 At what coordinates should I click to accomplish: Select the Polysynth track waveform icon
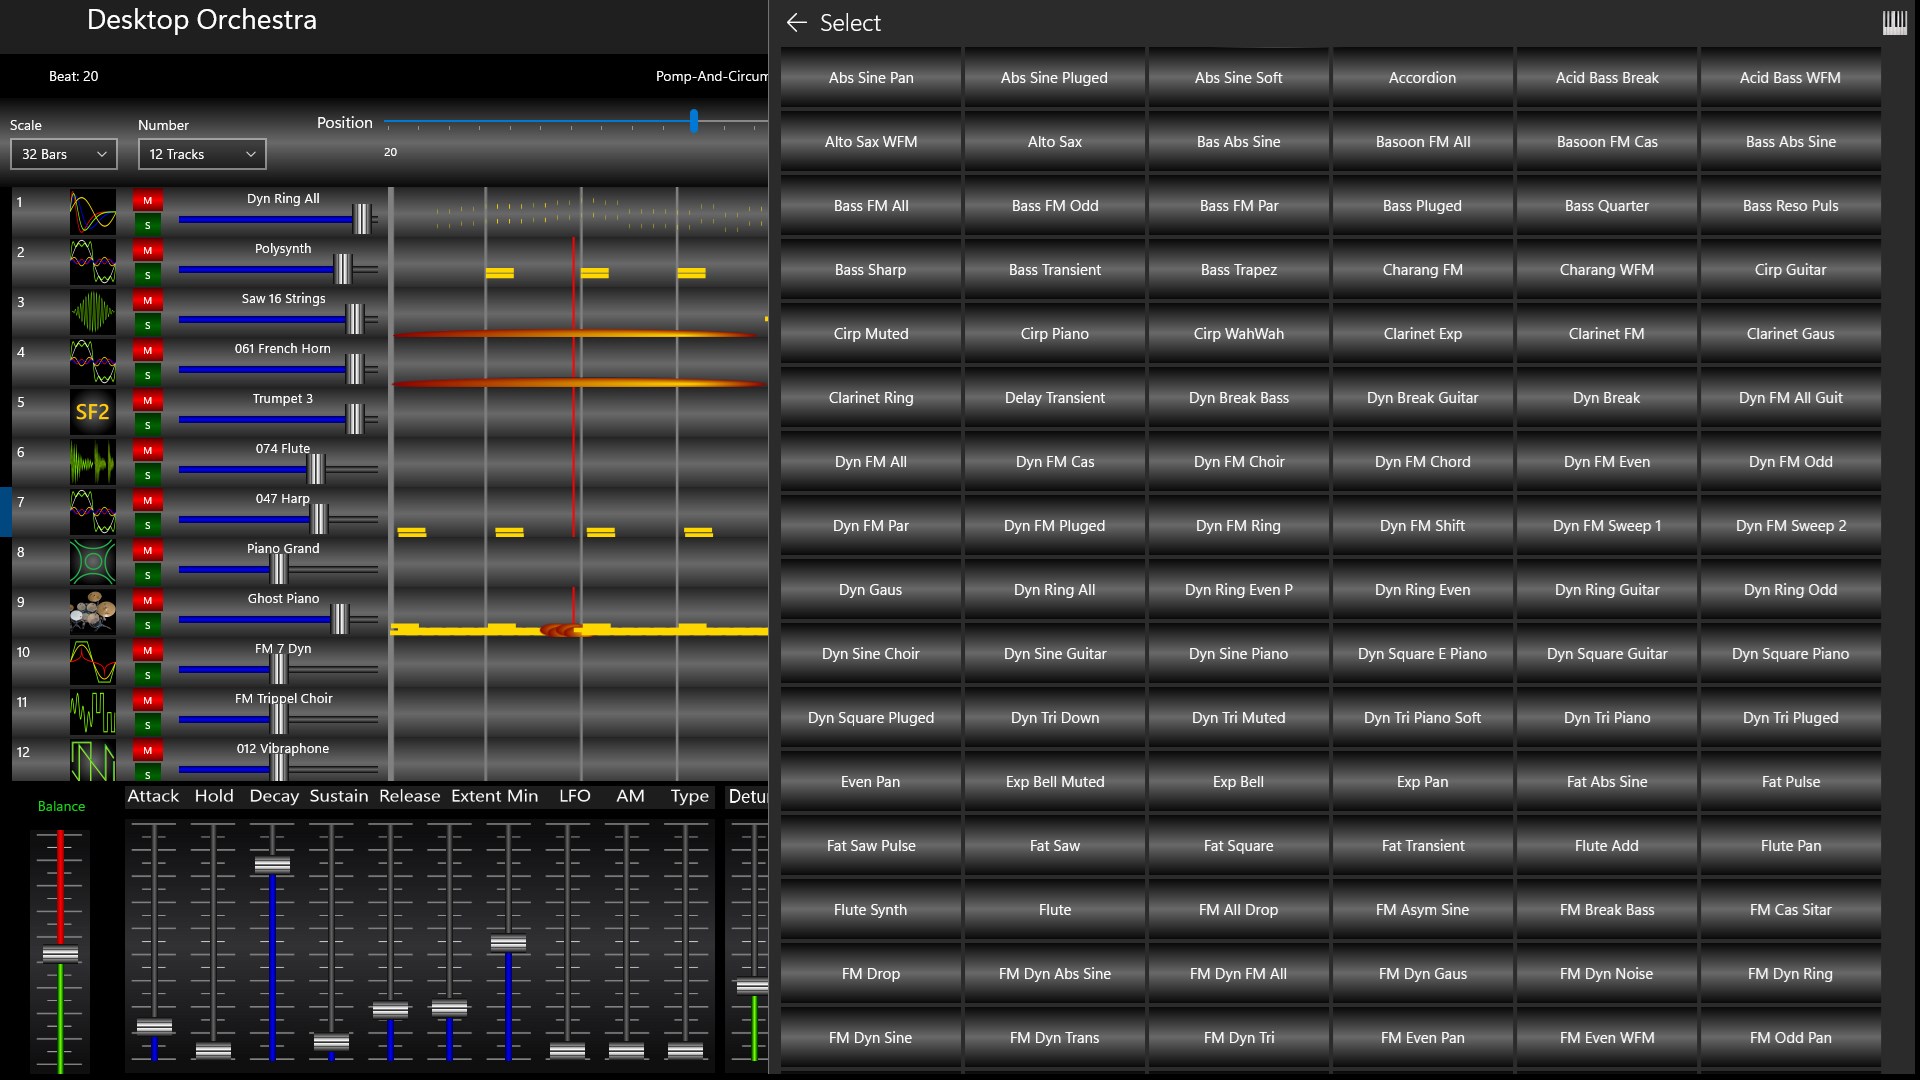92,261
